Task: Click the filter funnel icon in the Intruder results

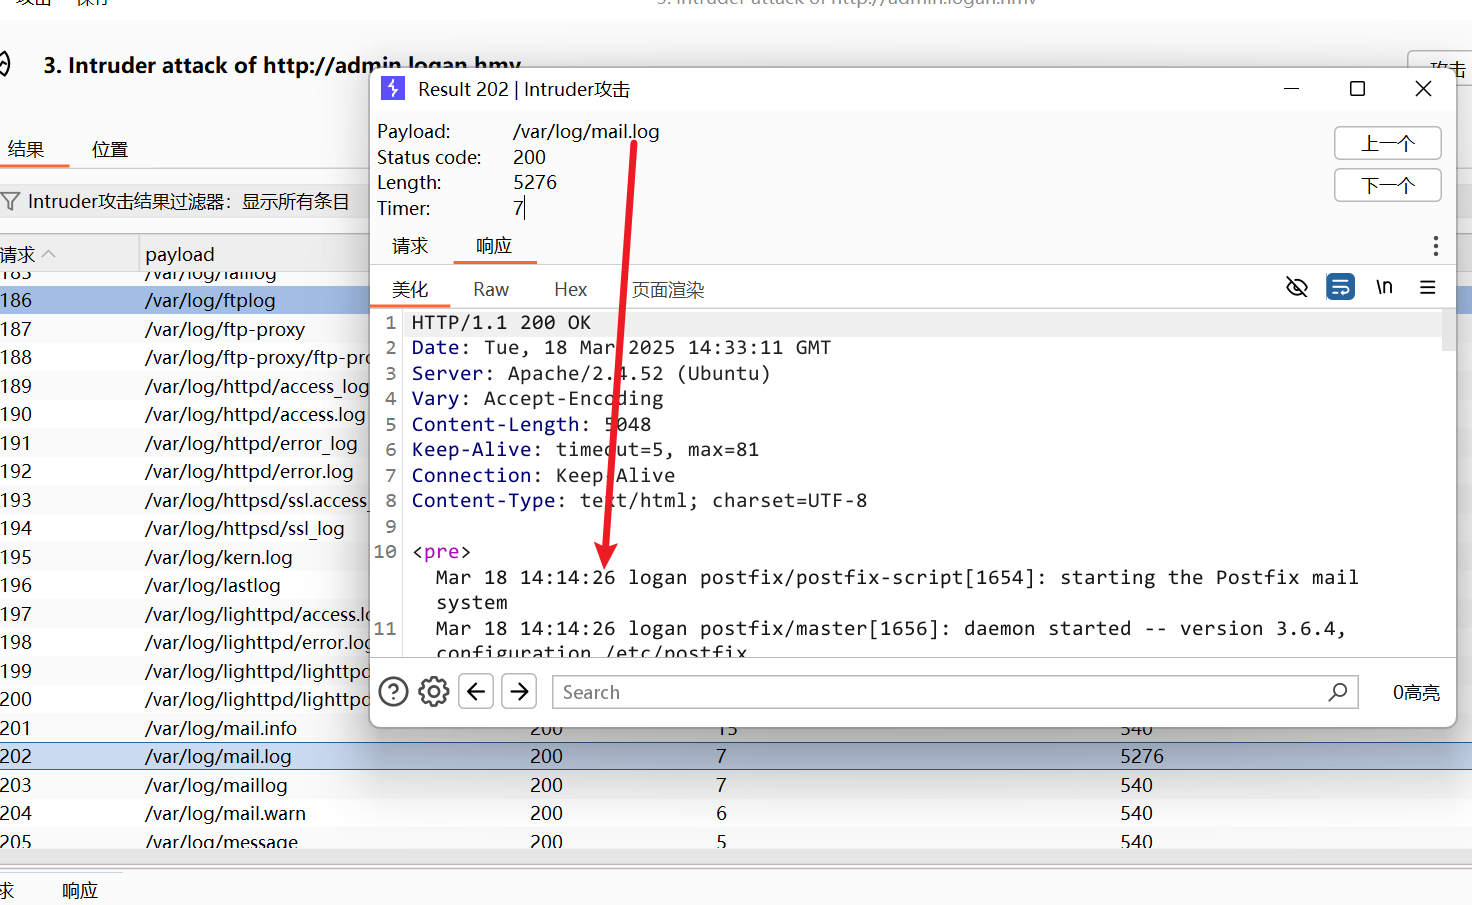Action: pos(10,202)
